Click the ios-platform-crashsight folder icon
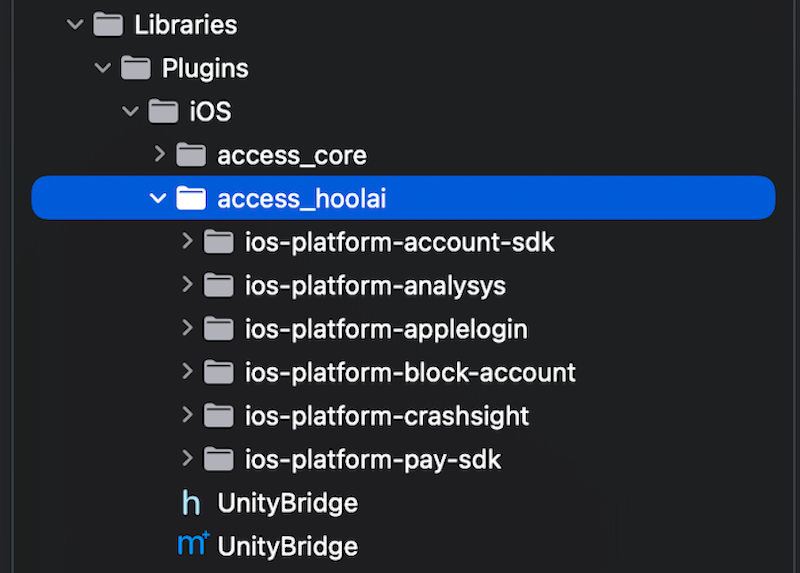Image resolution: width=800 pixels, height=573 pixels. tap(218, 415)
